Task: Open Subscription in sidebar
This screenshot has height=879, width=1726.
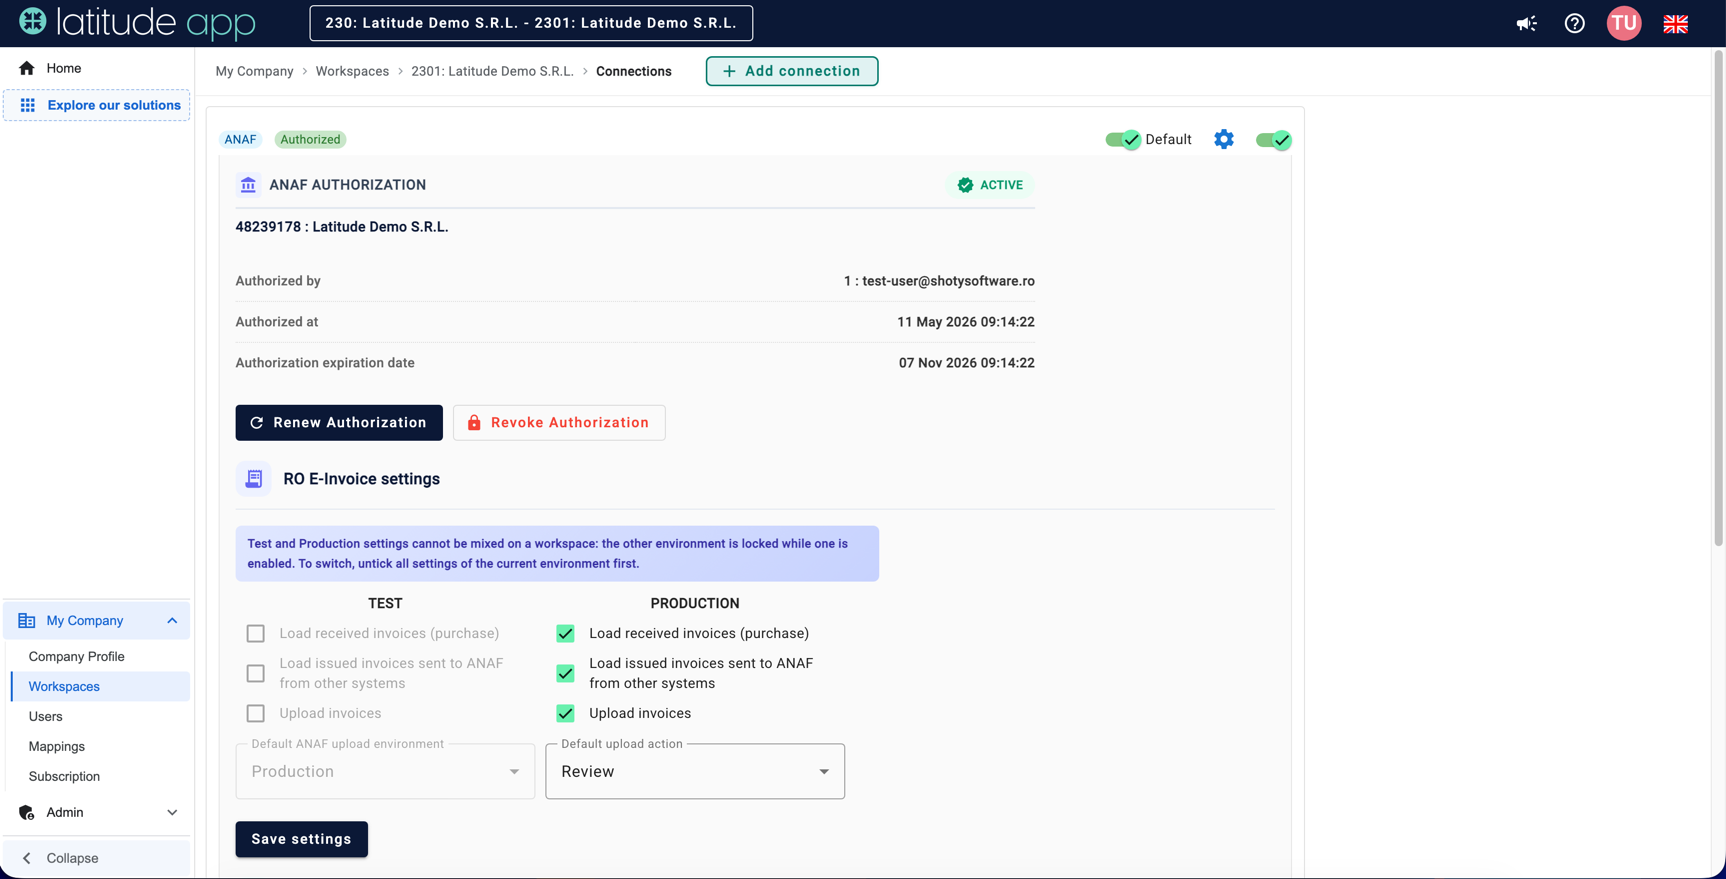Action: point(64,776)
